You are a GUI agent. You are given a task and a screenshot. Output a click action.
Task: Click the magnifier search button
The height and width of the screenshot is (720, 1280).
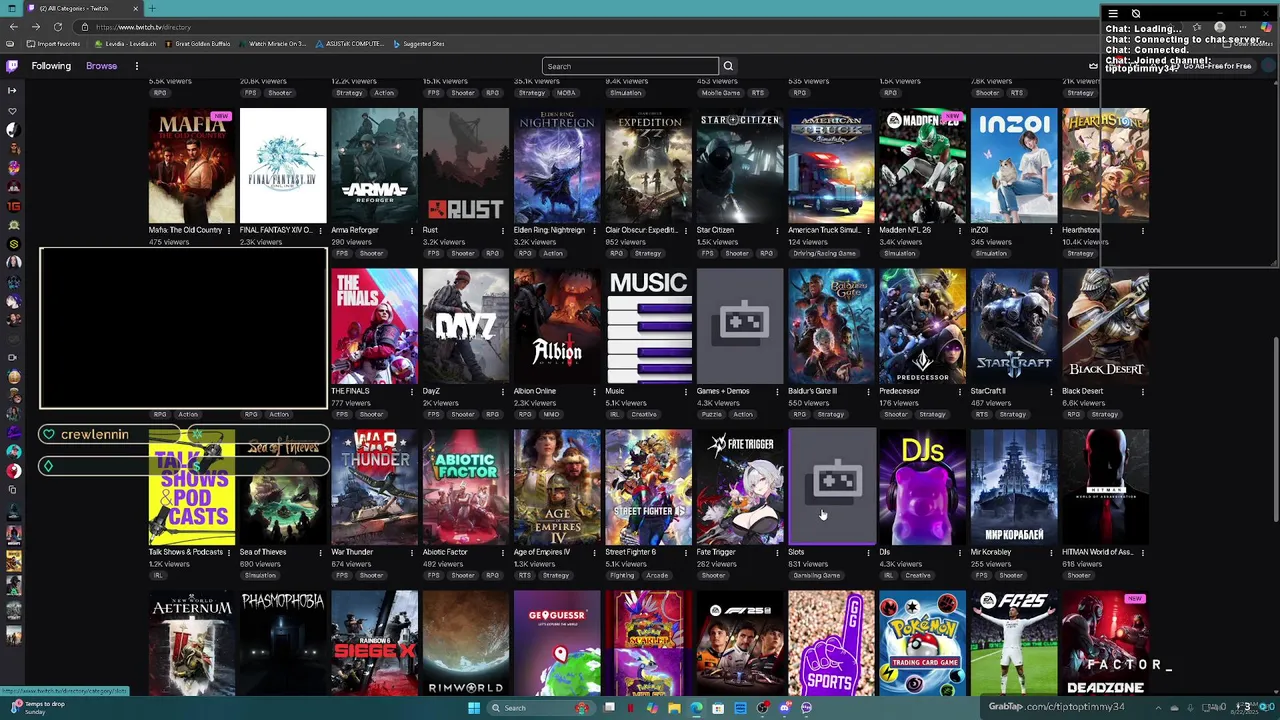pos(728,66)
